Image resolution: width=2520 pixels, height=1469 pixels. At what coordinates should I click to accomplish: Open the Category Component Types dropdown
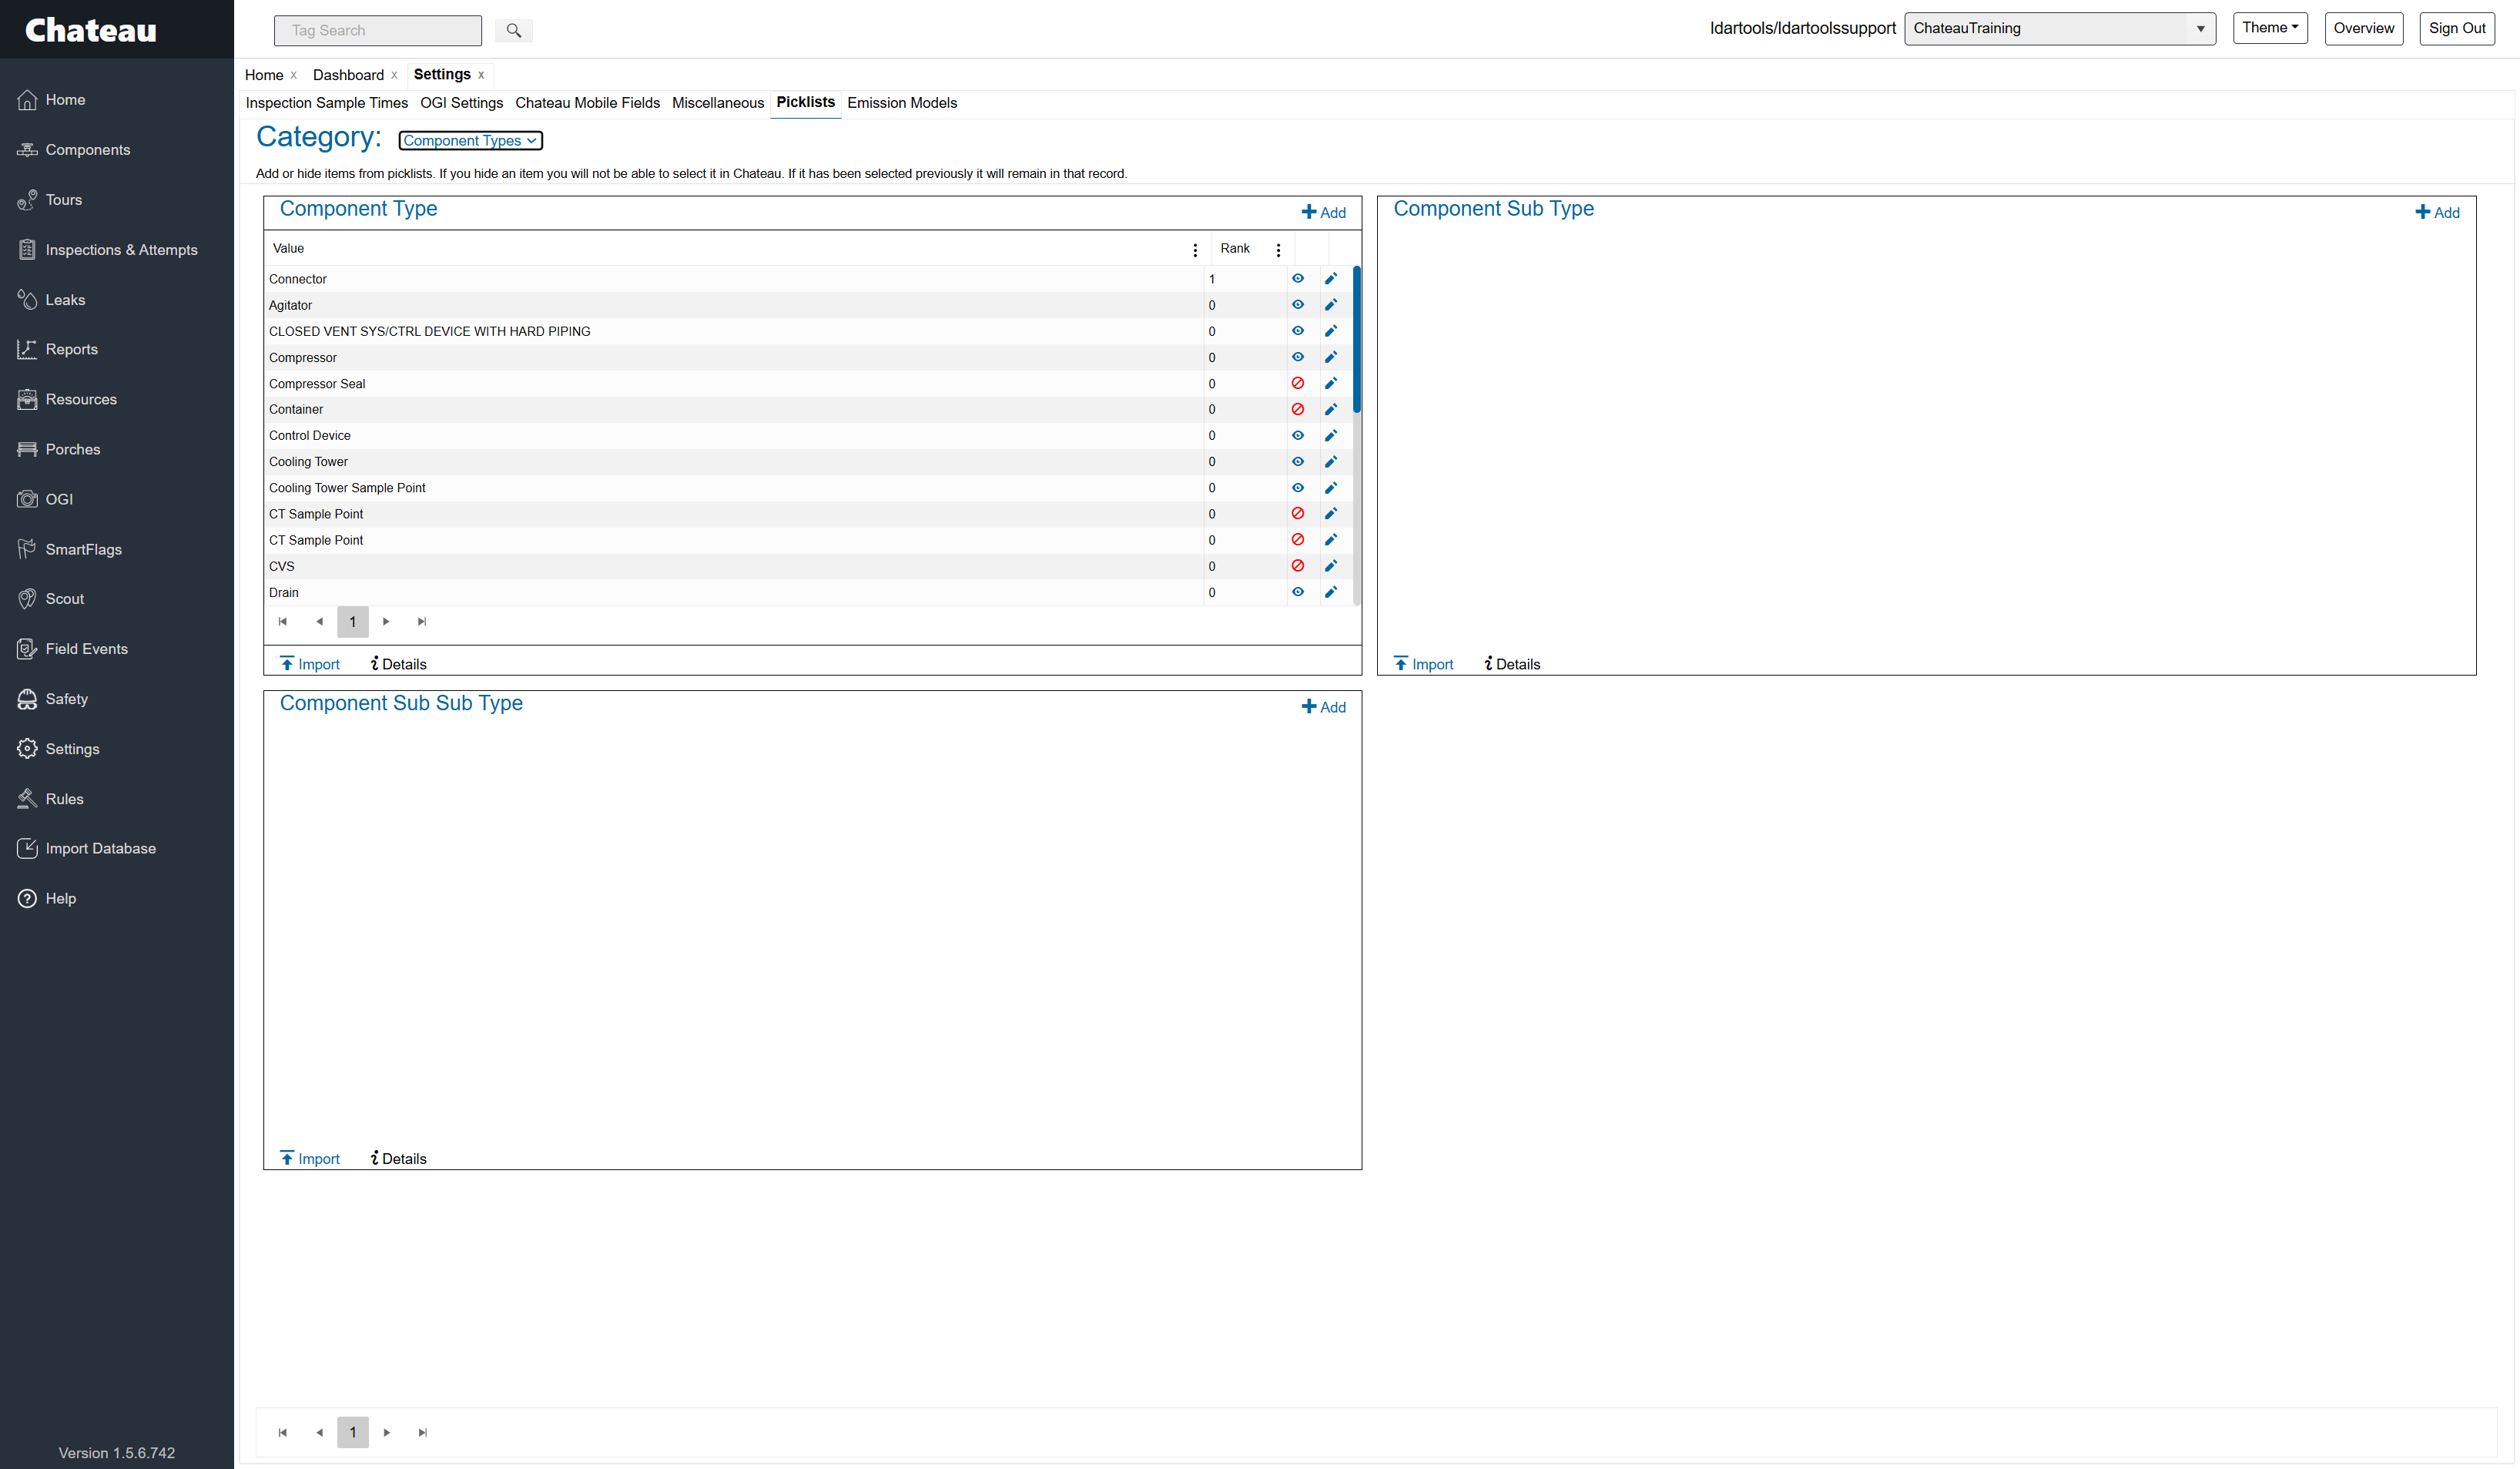[x=470, y=141]
